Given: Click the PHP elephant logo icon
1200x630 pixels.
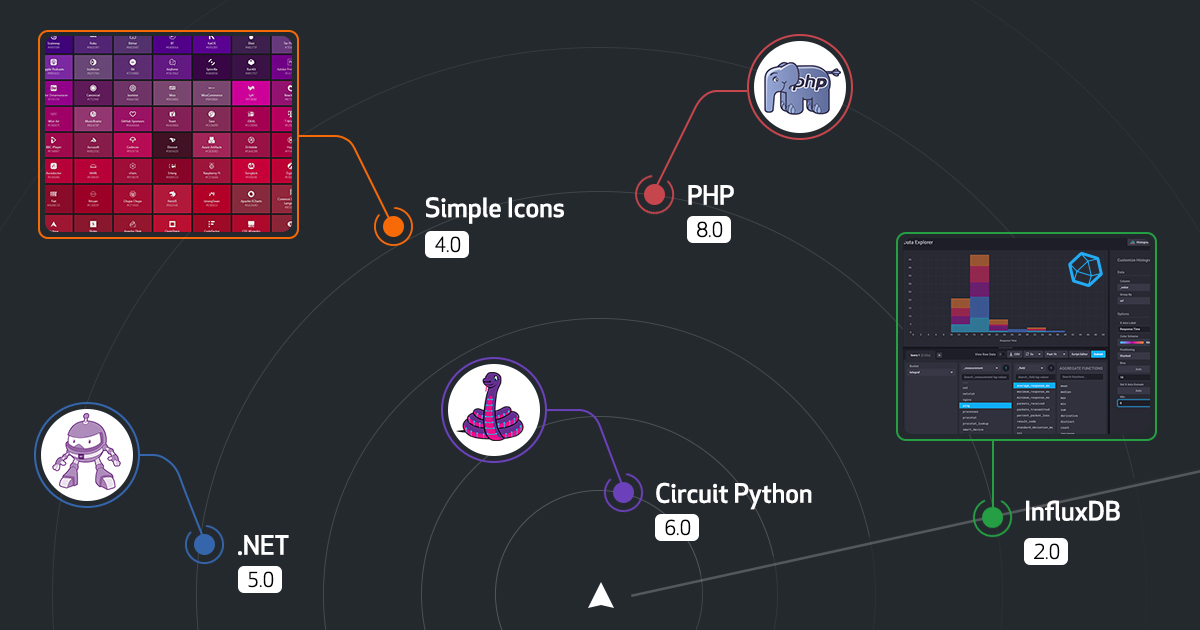Looking at the screenshot, I should pyautogui.click(x=799, y=86).
